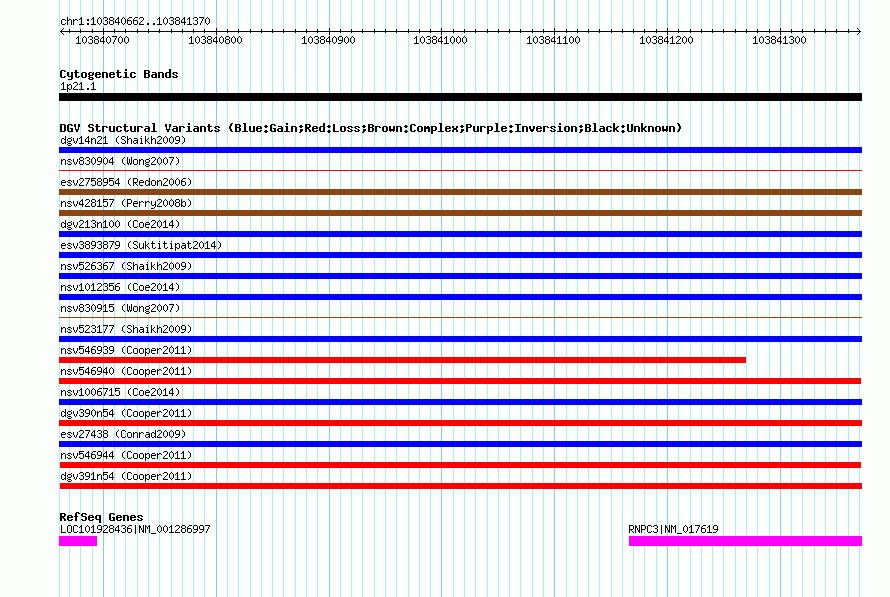890x597 pixels.
Task: Select blue bar under nsv523177
Action: pyautogui.click(x=460, y=339)
